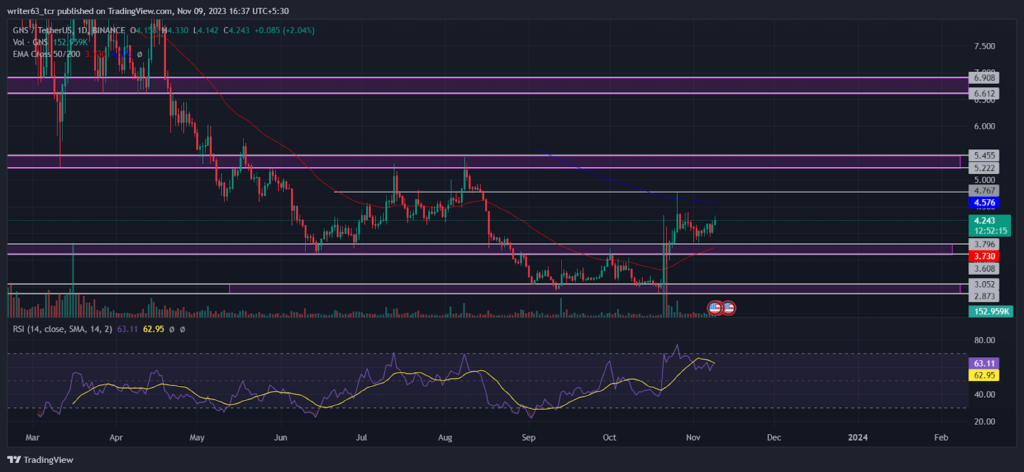Screen dimensions: 1024x472
Task: Click the 7.500 price axis value
Action: (x=984, y=46)
